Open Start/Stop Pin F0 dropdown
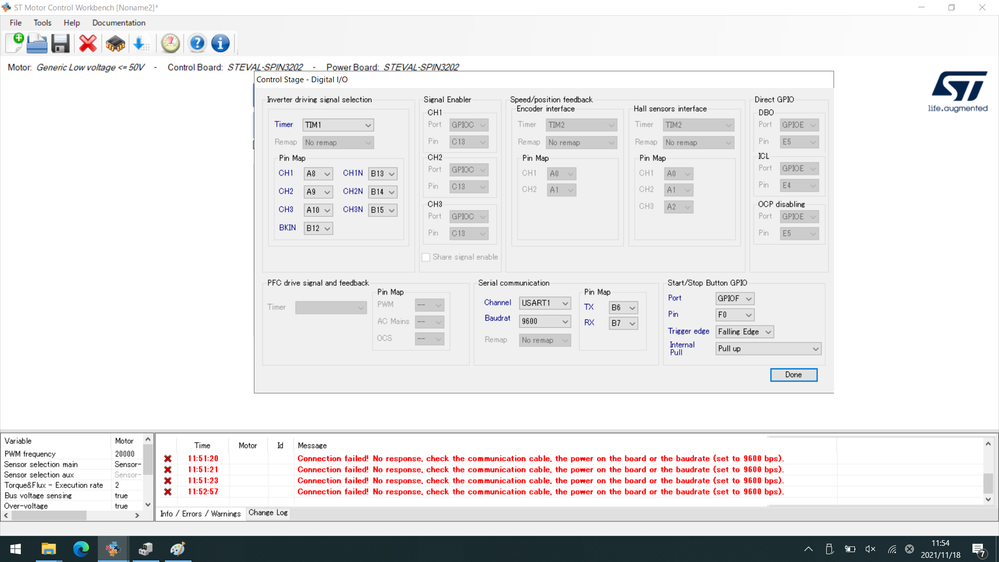The image size is (999, 562). point(735,315)
